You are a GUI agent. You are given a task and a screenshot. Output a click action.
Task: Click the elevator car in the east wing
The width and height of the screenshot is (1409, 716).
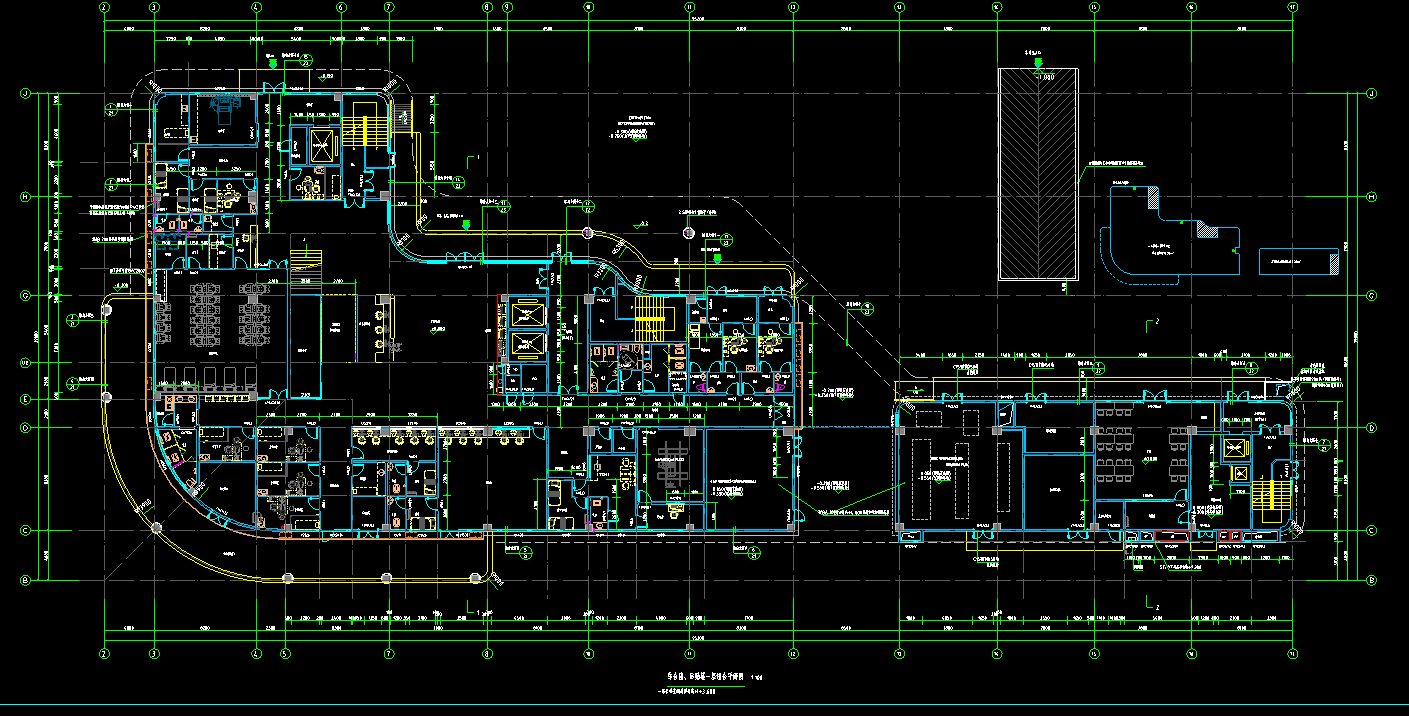click(1234, 449)
